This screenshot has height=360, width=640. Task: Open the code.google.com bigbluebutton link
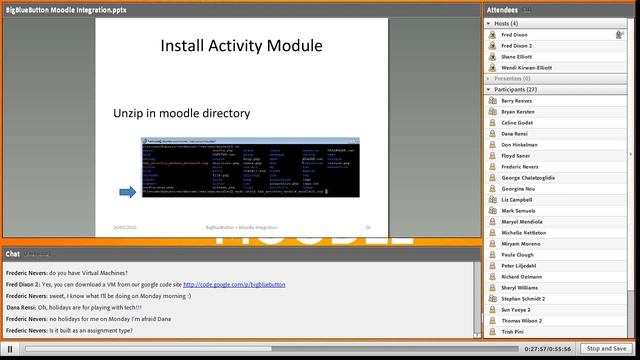(x=234, y=284)
